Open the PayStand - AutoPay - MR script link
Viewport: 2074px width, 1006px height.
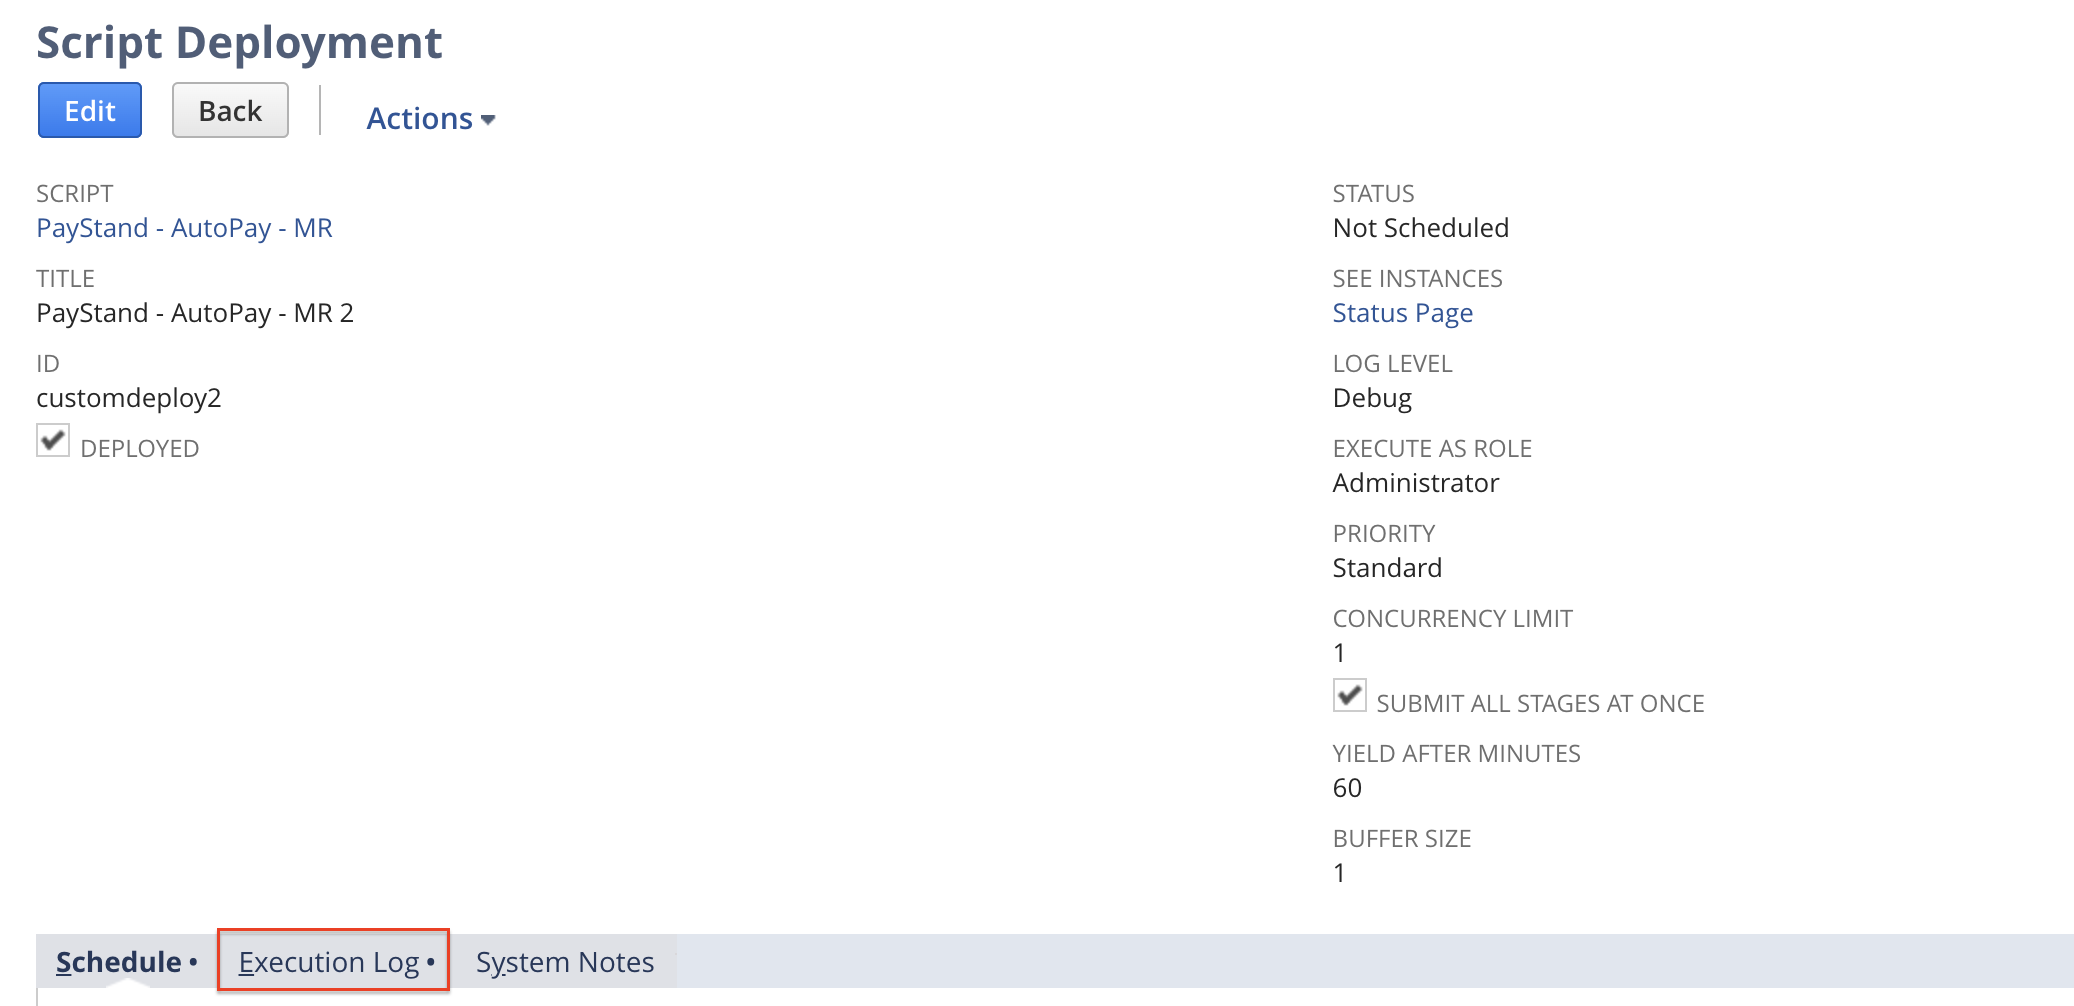(184, 228)
